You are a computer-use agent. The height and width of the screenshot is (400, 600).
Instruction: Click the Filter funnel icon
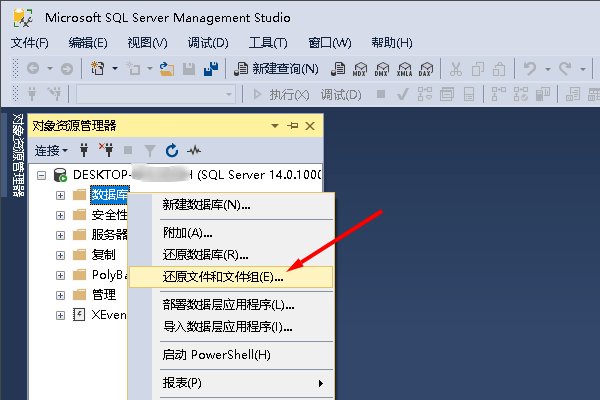[x=150, y=151]
